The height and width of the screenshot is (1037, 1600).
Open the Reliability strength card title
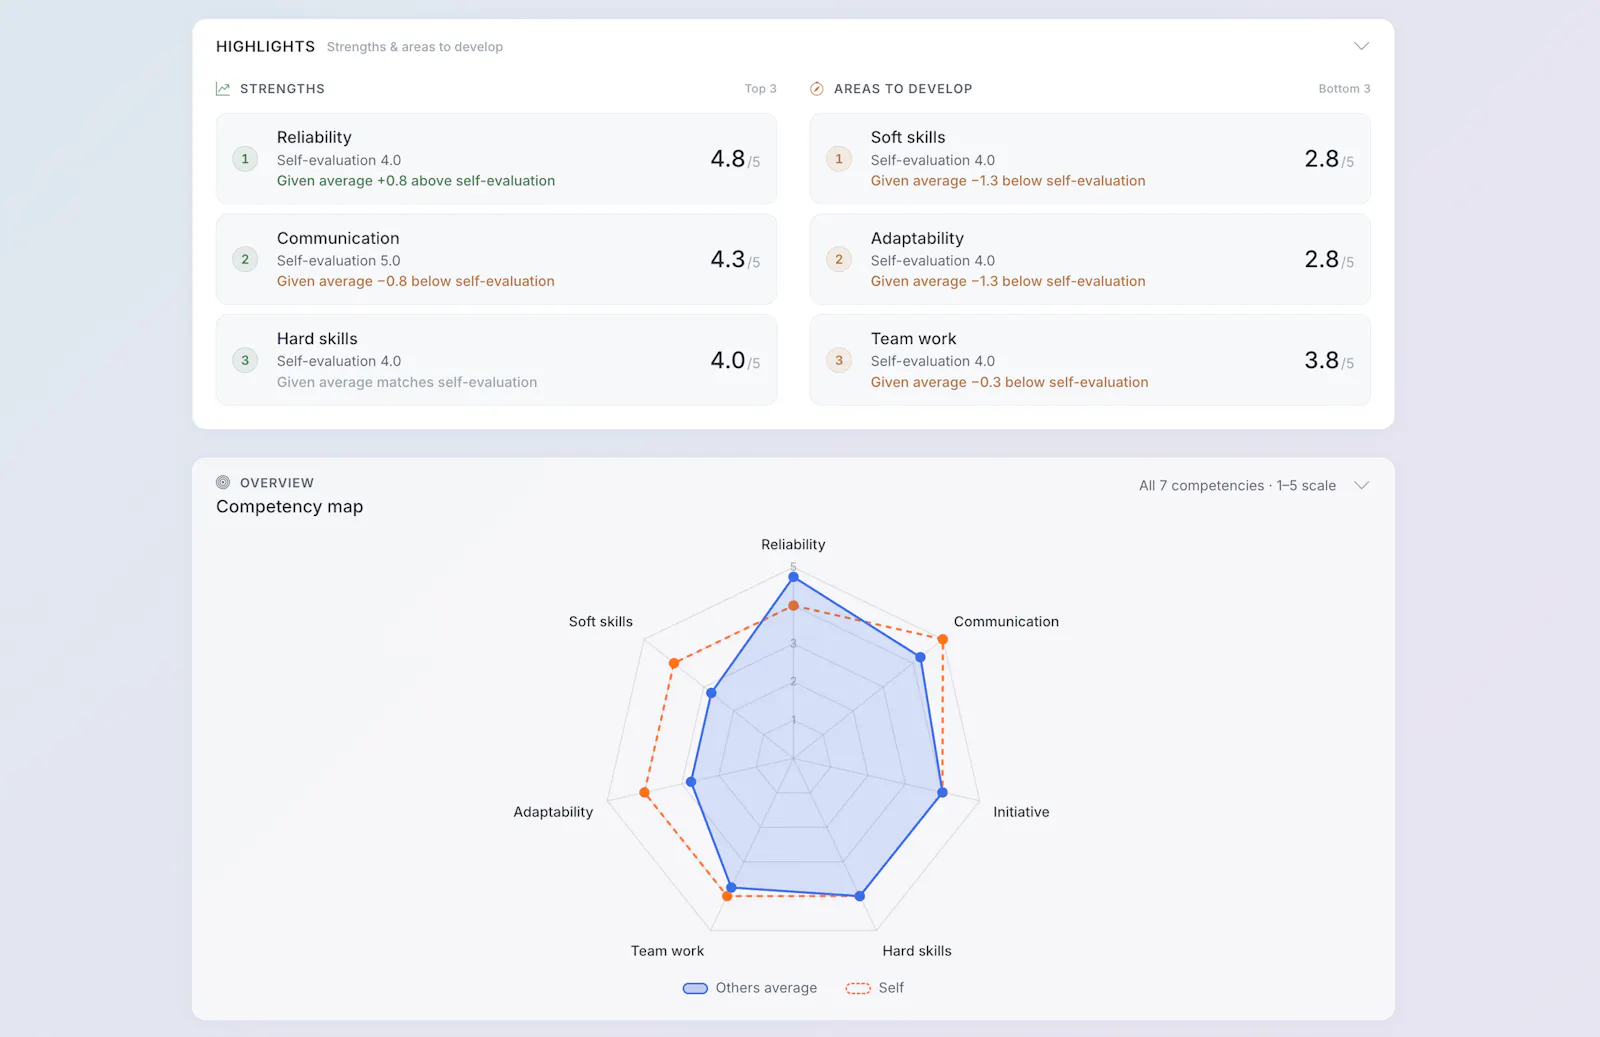314,137
